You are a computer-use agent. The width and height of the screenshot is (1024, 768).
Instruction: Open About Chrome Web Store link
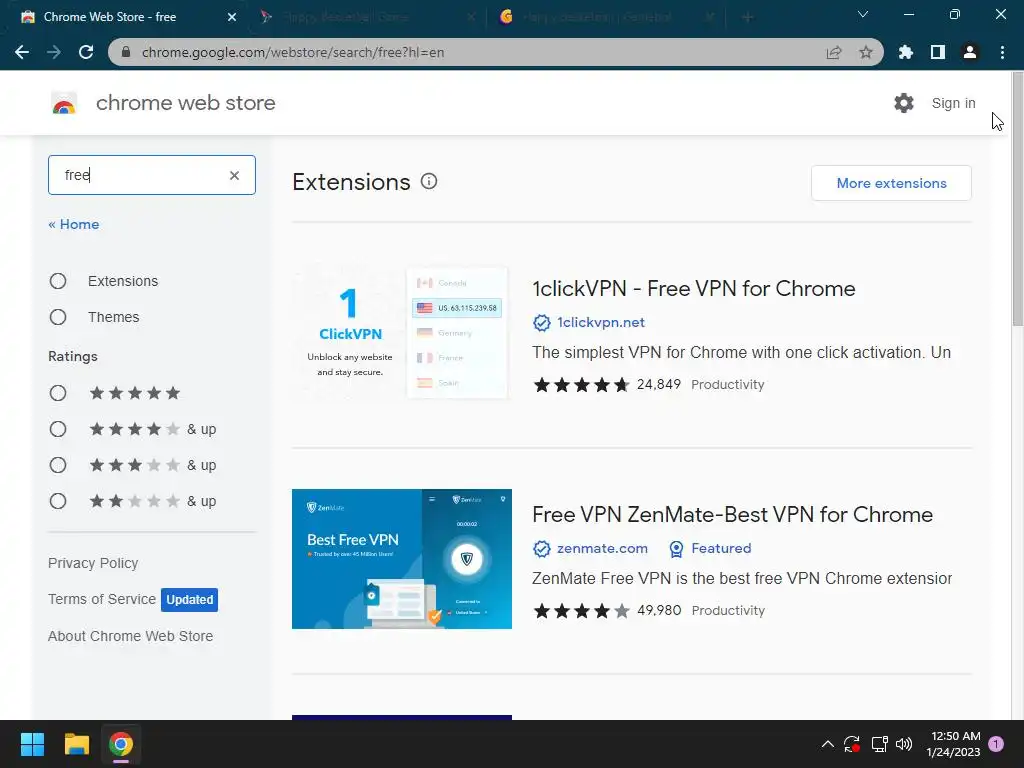[130, 636]
